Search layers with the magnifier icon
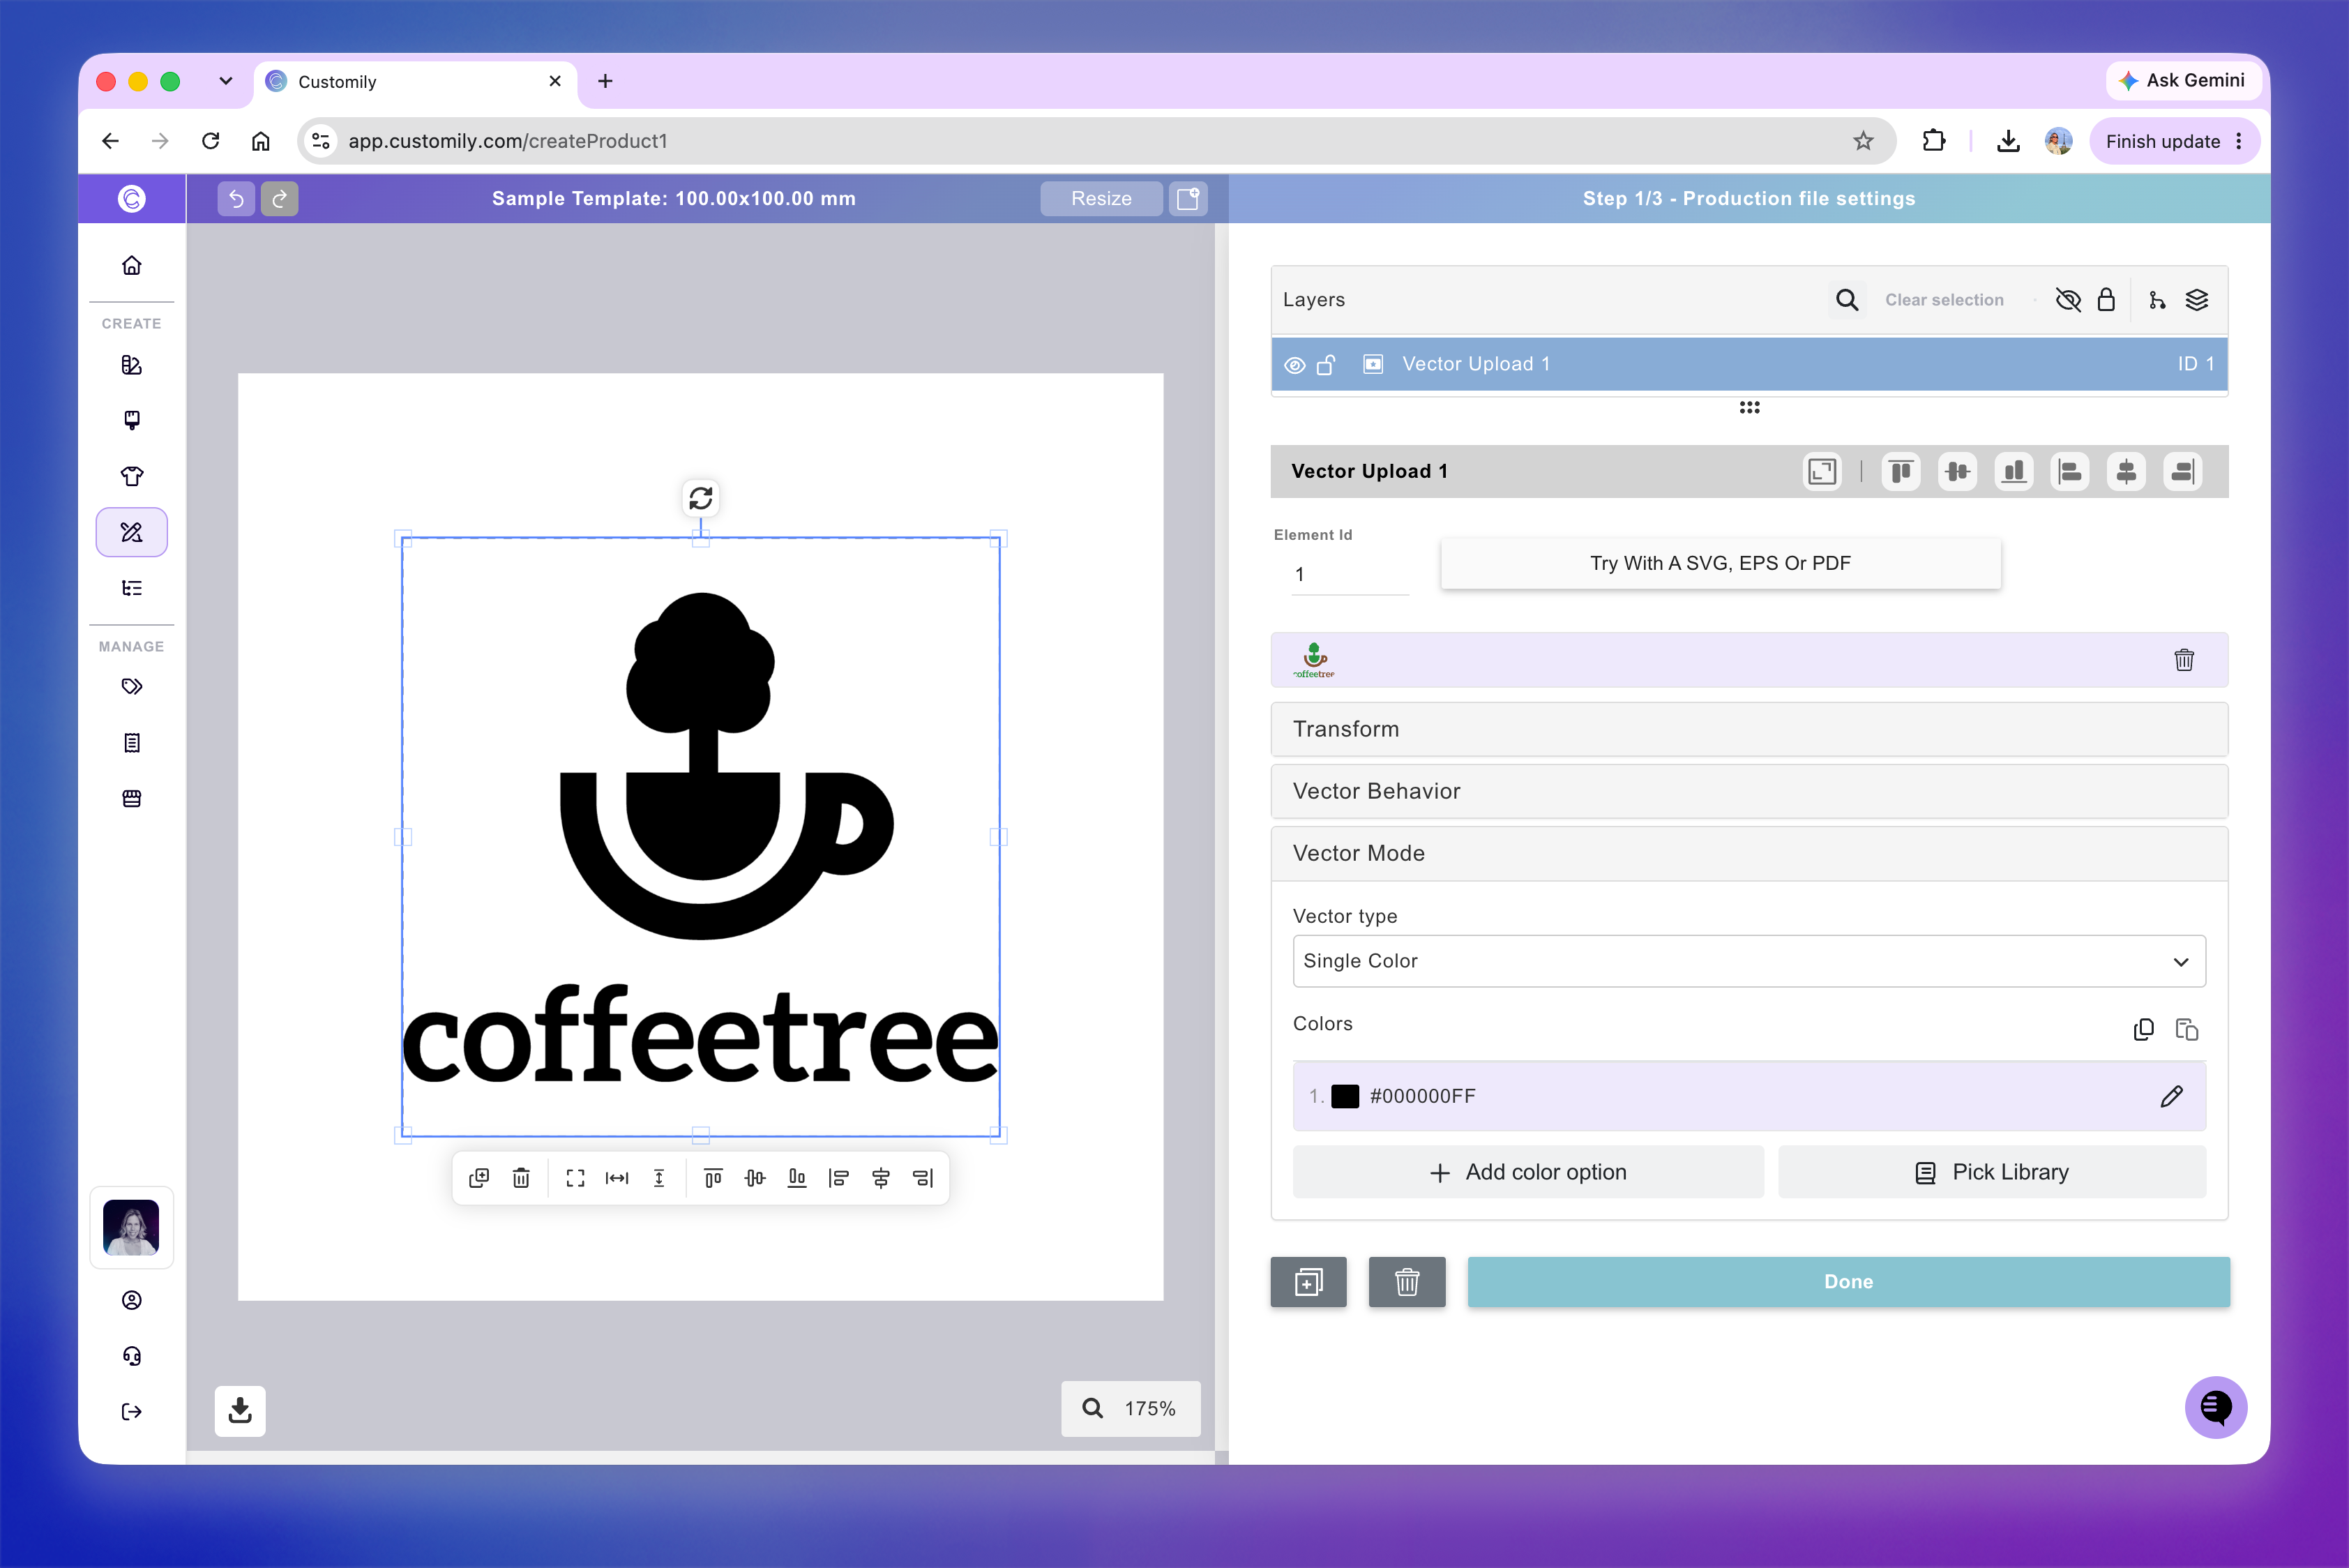This screenshot has width=2349, height=1568. tap(1847, 300)
